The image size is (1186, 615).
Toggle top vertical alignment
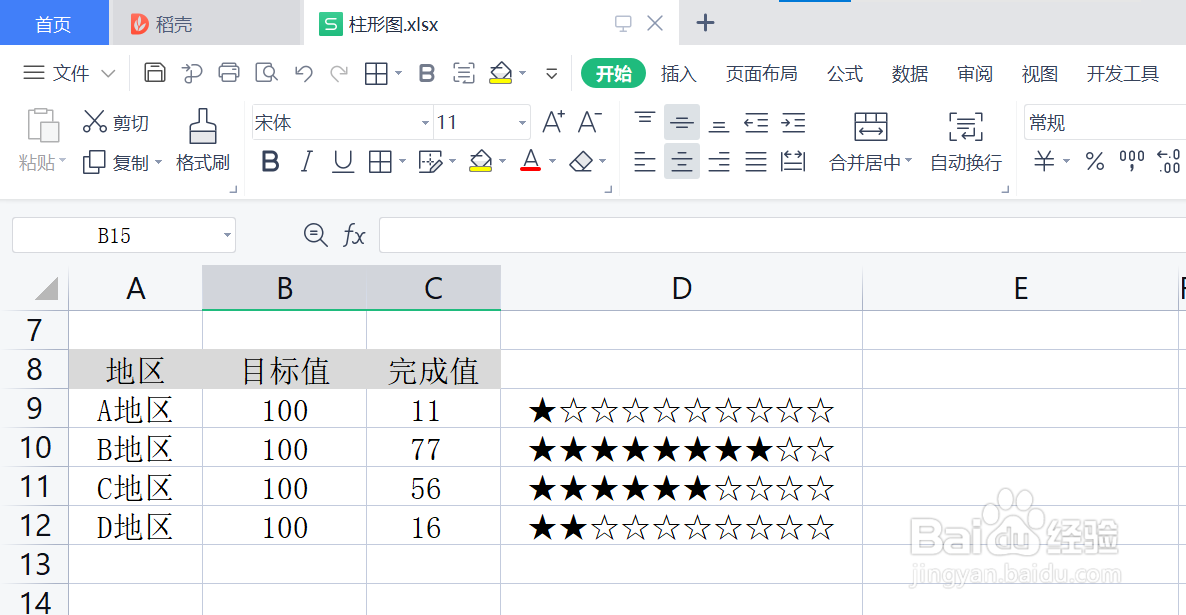tap(644, 122)
